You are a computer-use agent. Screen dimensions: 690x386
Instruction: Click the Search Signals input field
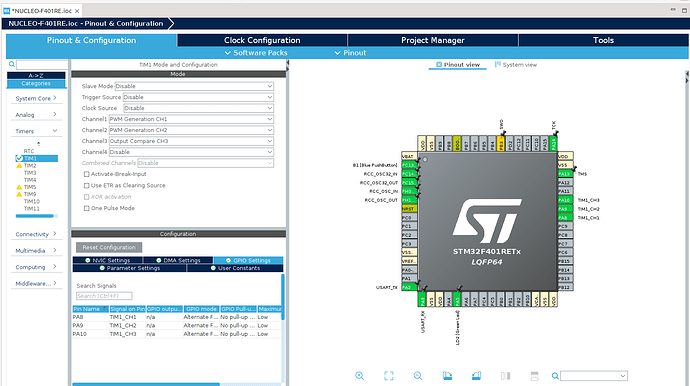click(104, 296)
